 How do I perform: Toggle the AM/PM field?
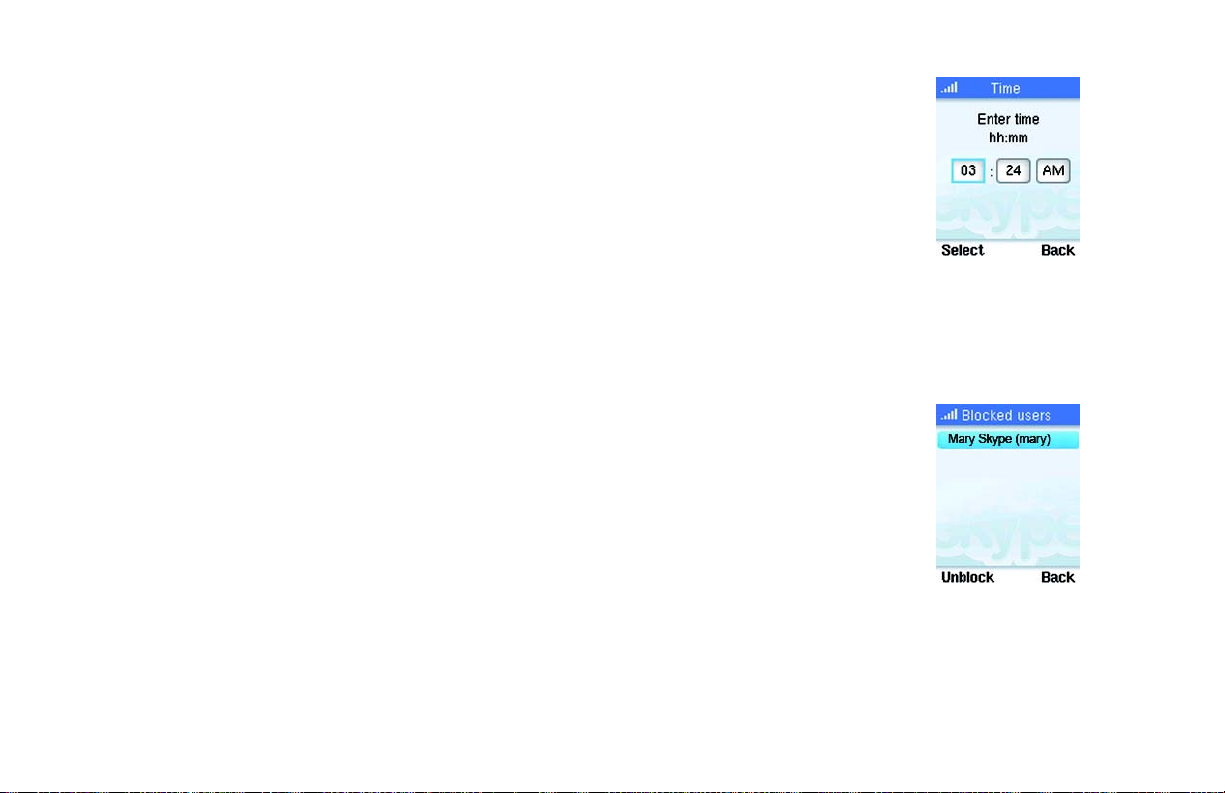tap(1053, 171)
